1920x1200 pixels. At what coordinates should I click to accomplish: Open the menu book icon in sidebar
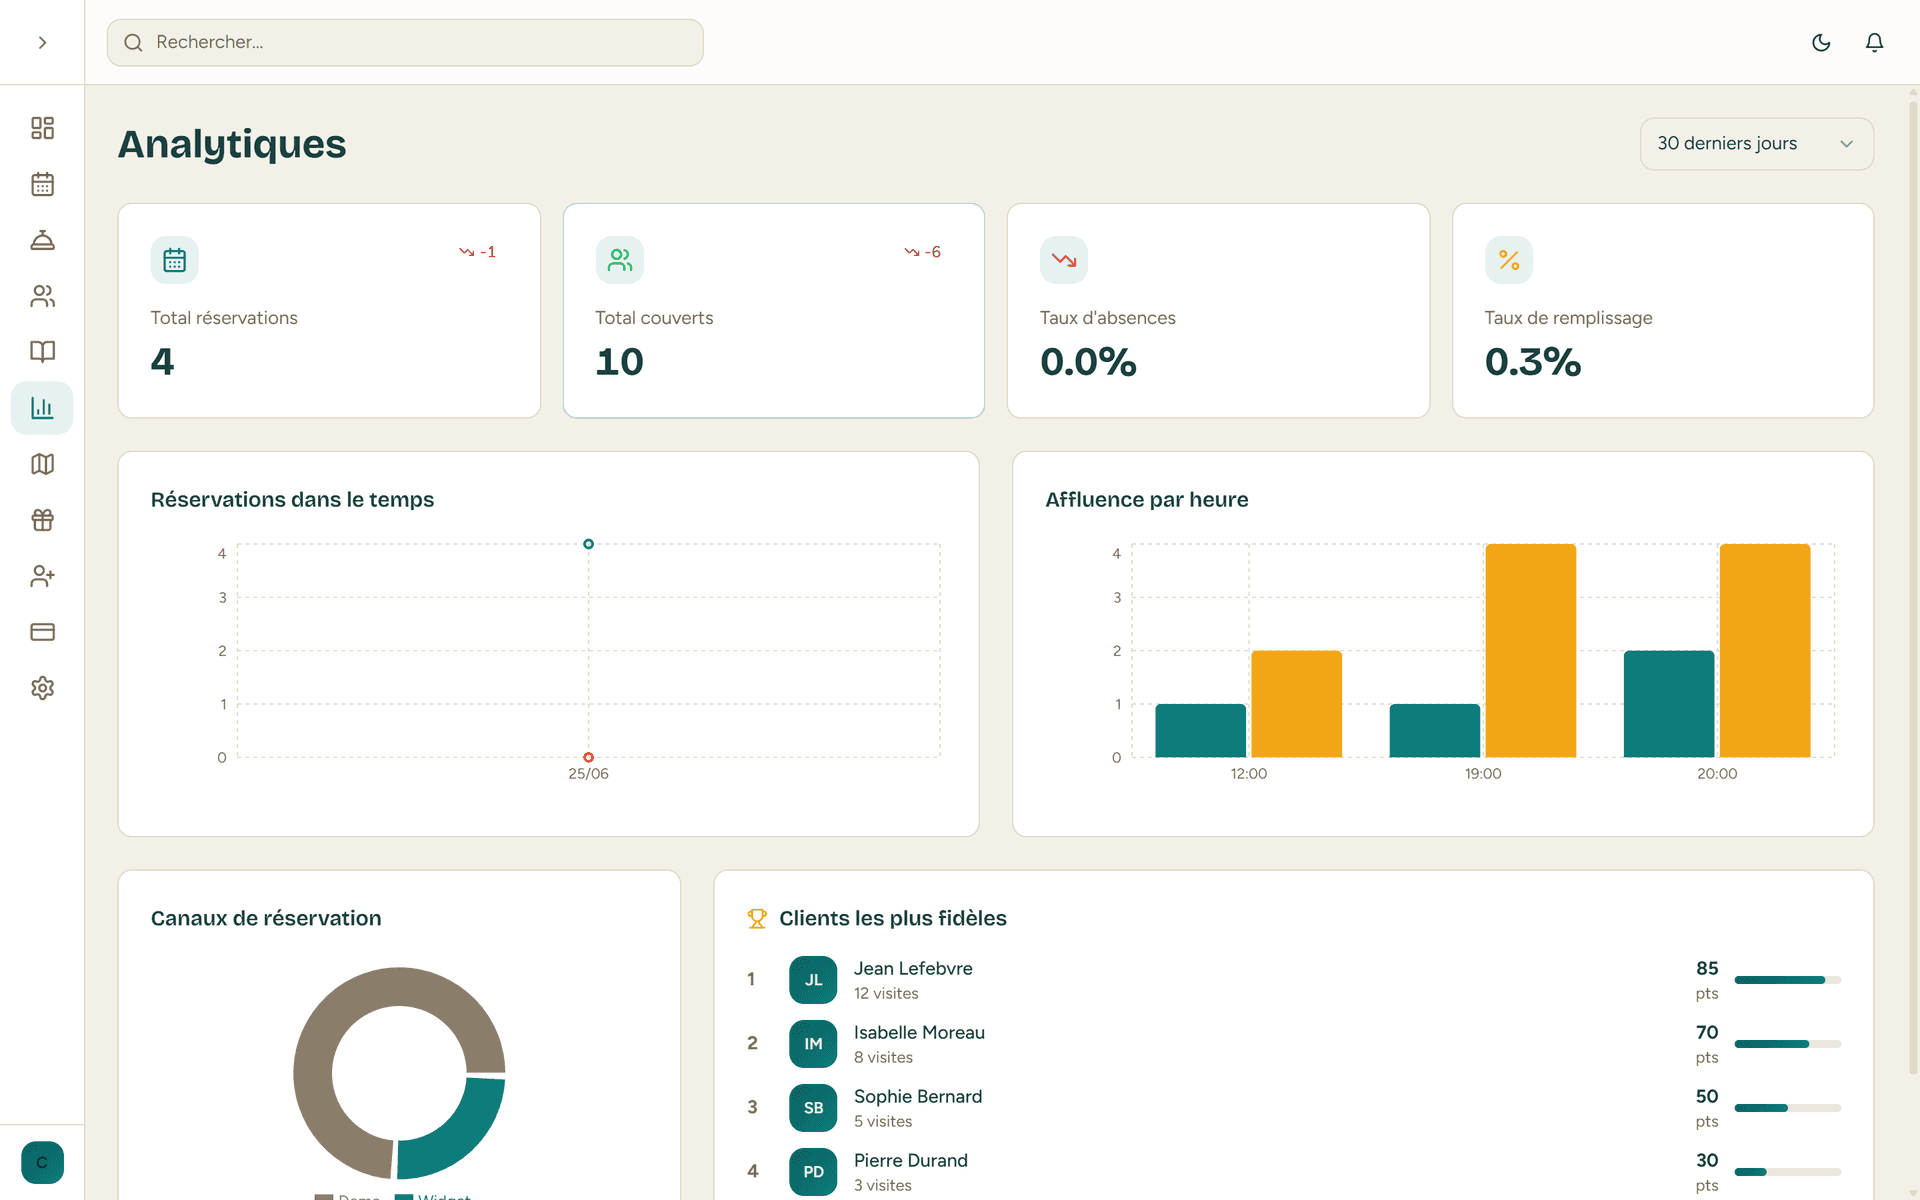[42, 352]
